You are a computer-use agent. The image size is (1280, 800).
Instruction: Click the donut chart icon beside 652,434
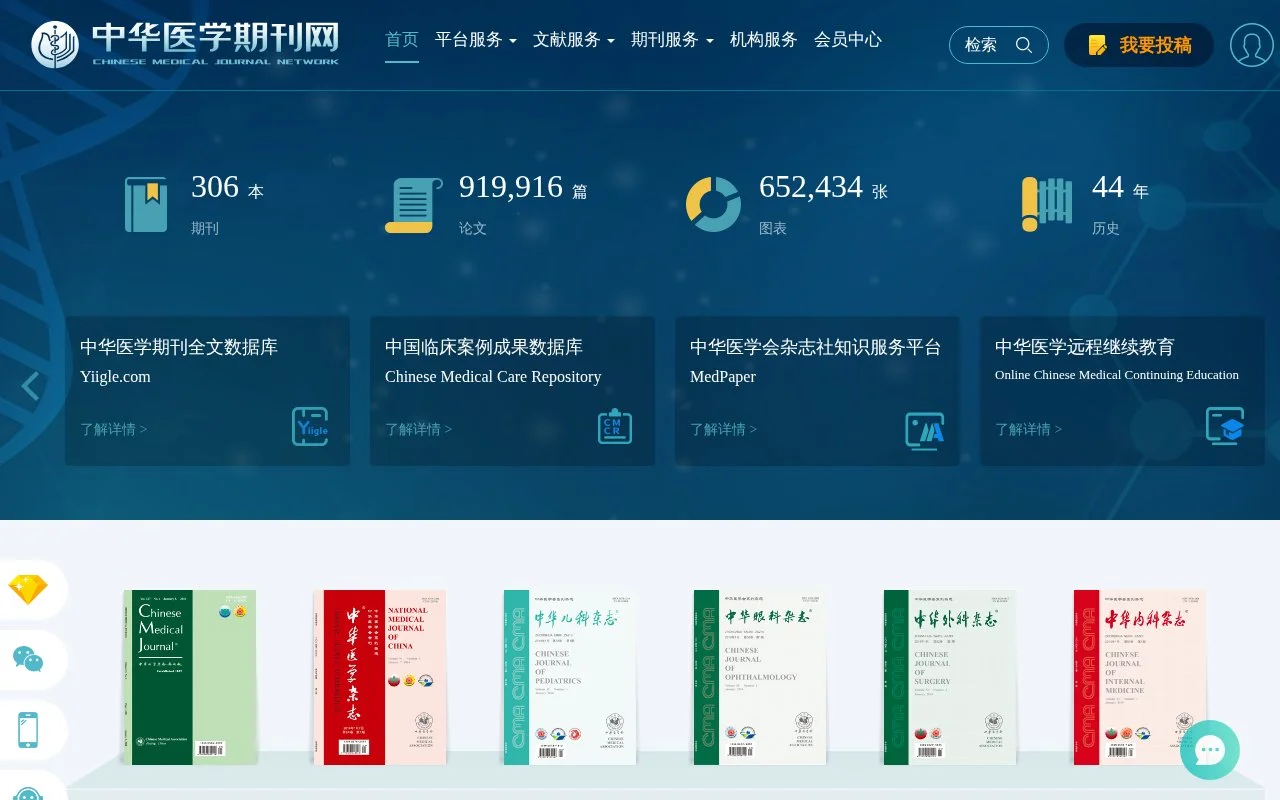[x=713, y=204]
